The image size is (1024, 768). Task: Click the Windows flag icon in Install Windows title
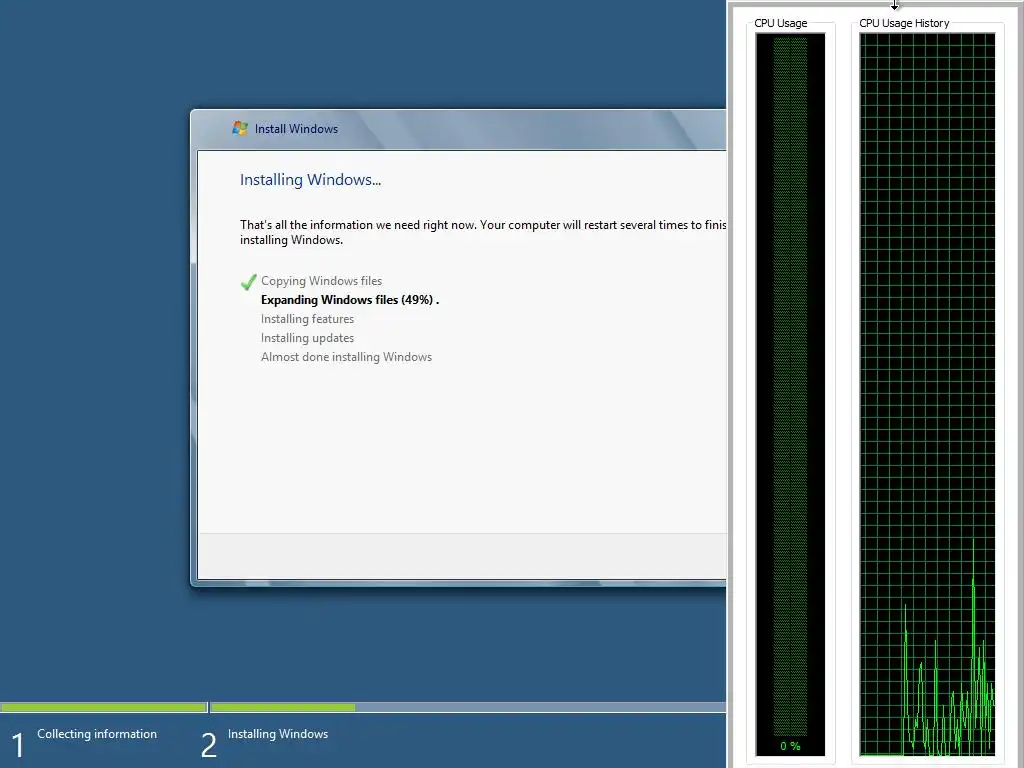[240, 128]
